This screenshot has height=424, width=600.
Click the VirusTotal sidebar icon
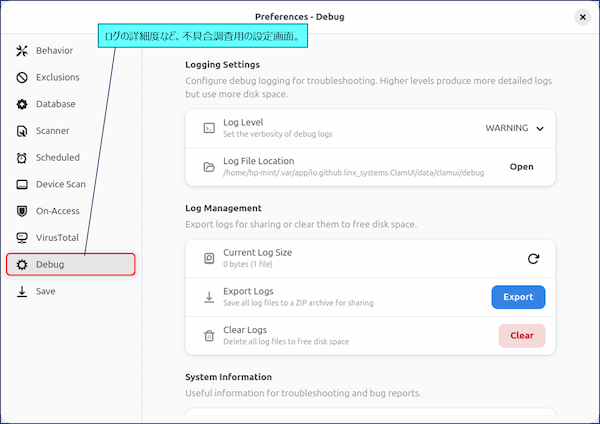click(x=22, y=238)
